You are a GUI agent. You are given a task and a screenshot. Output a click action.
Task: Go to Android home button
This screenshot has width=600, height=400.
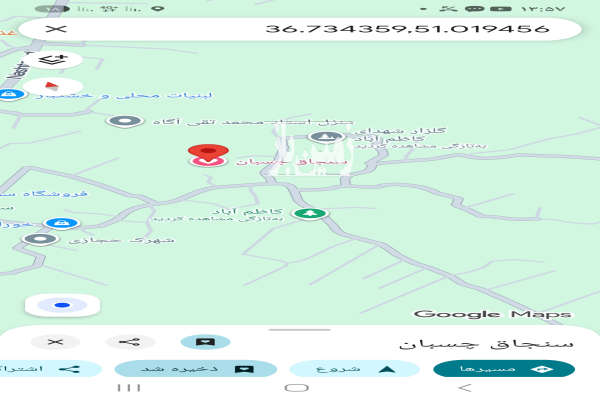tap(297, 388)
